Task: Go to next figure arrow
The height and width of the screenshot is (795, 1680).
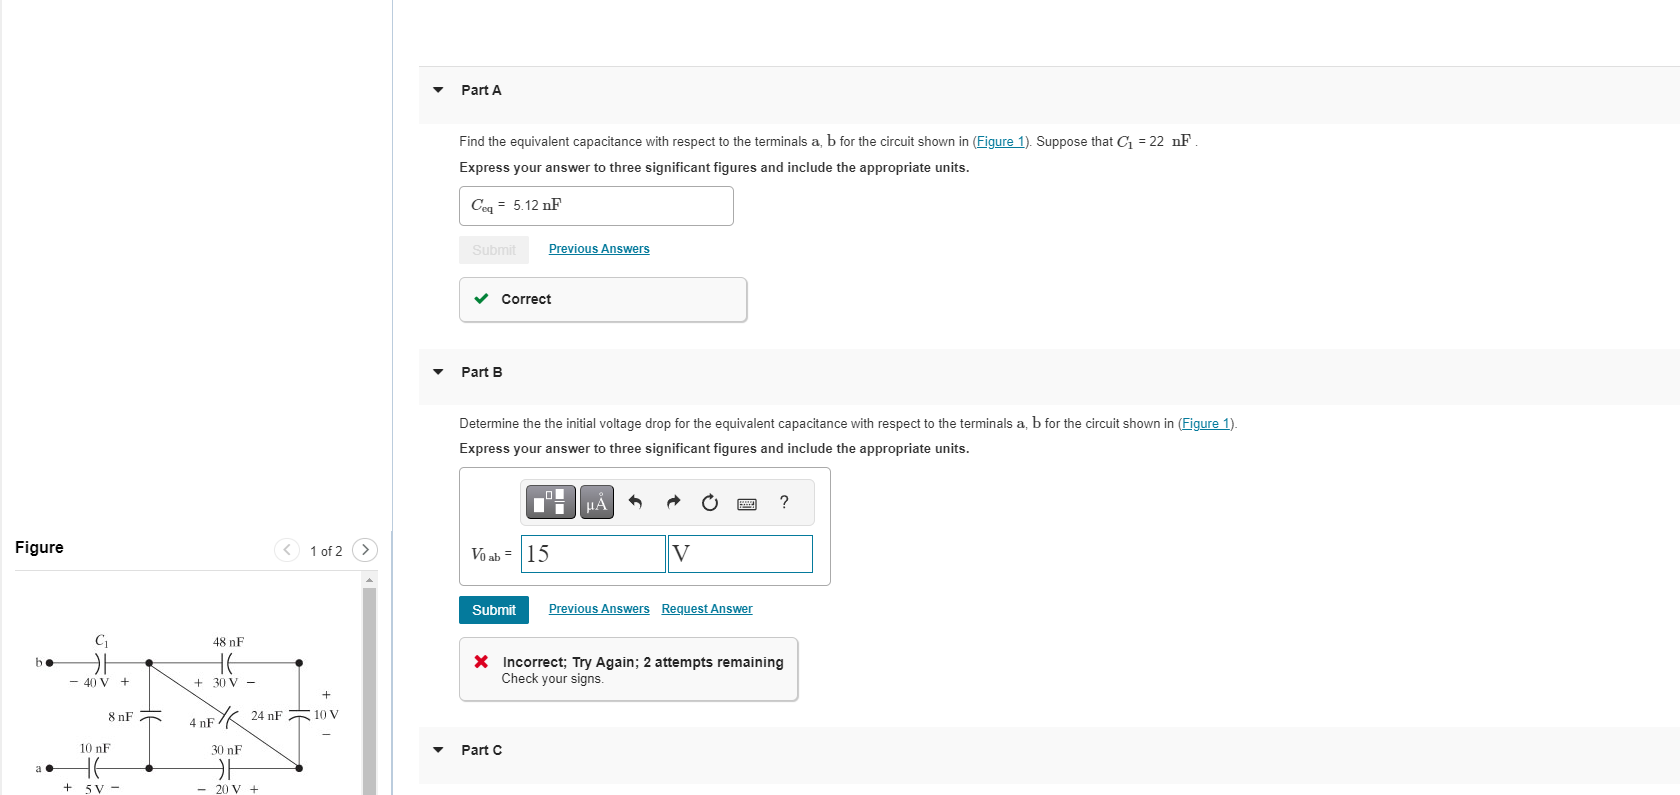Action: pyautogui.click(x=366, y=550)
